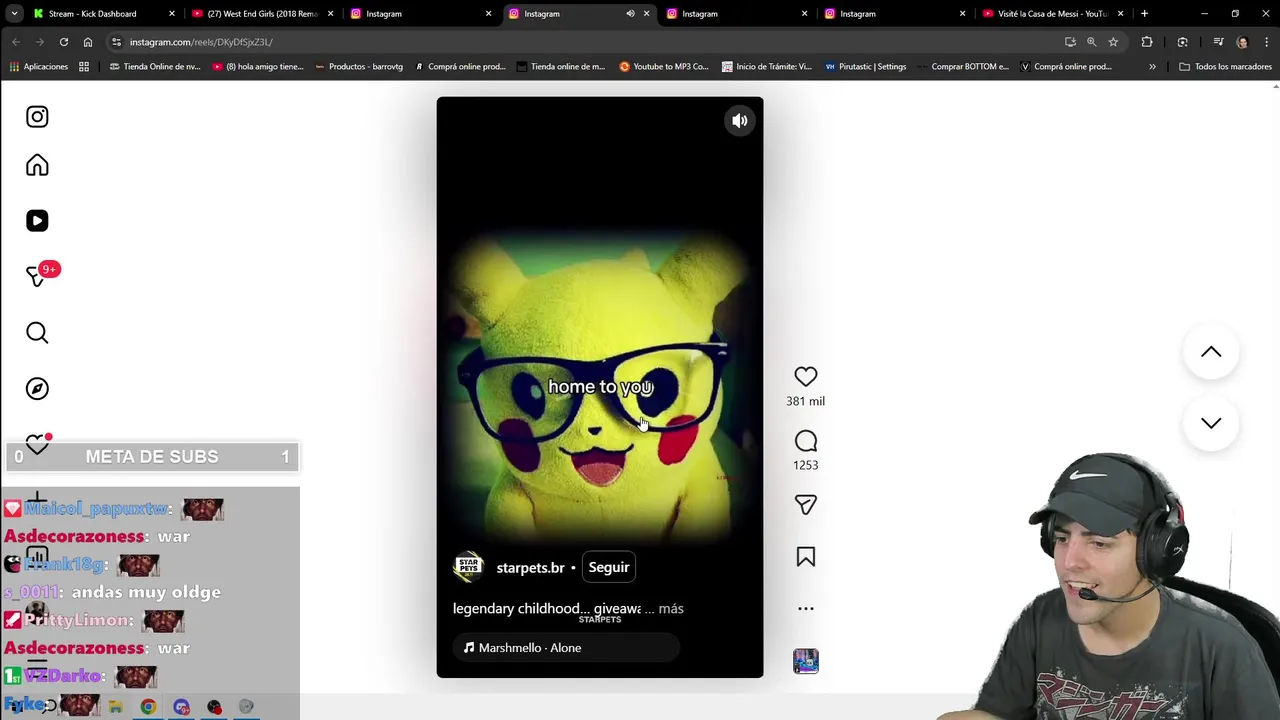
Task: Toggle reel sound with speaker icon
Action: tap(740, 121)
